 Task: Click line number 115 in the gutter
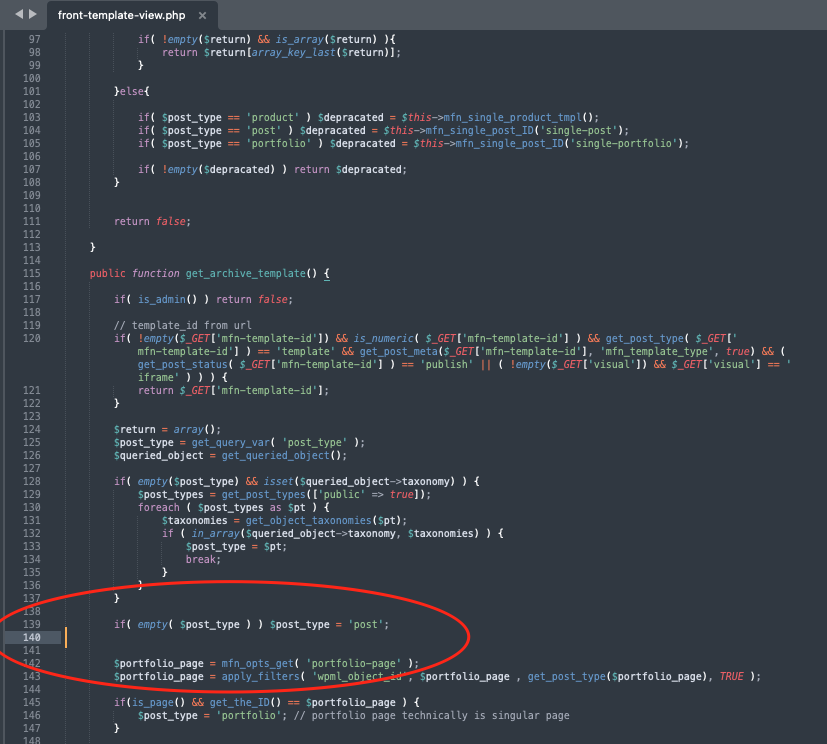pyautogui.click(x=30, y=273)
